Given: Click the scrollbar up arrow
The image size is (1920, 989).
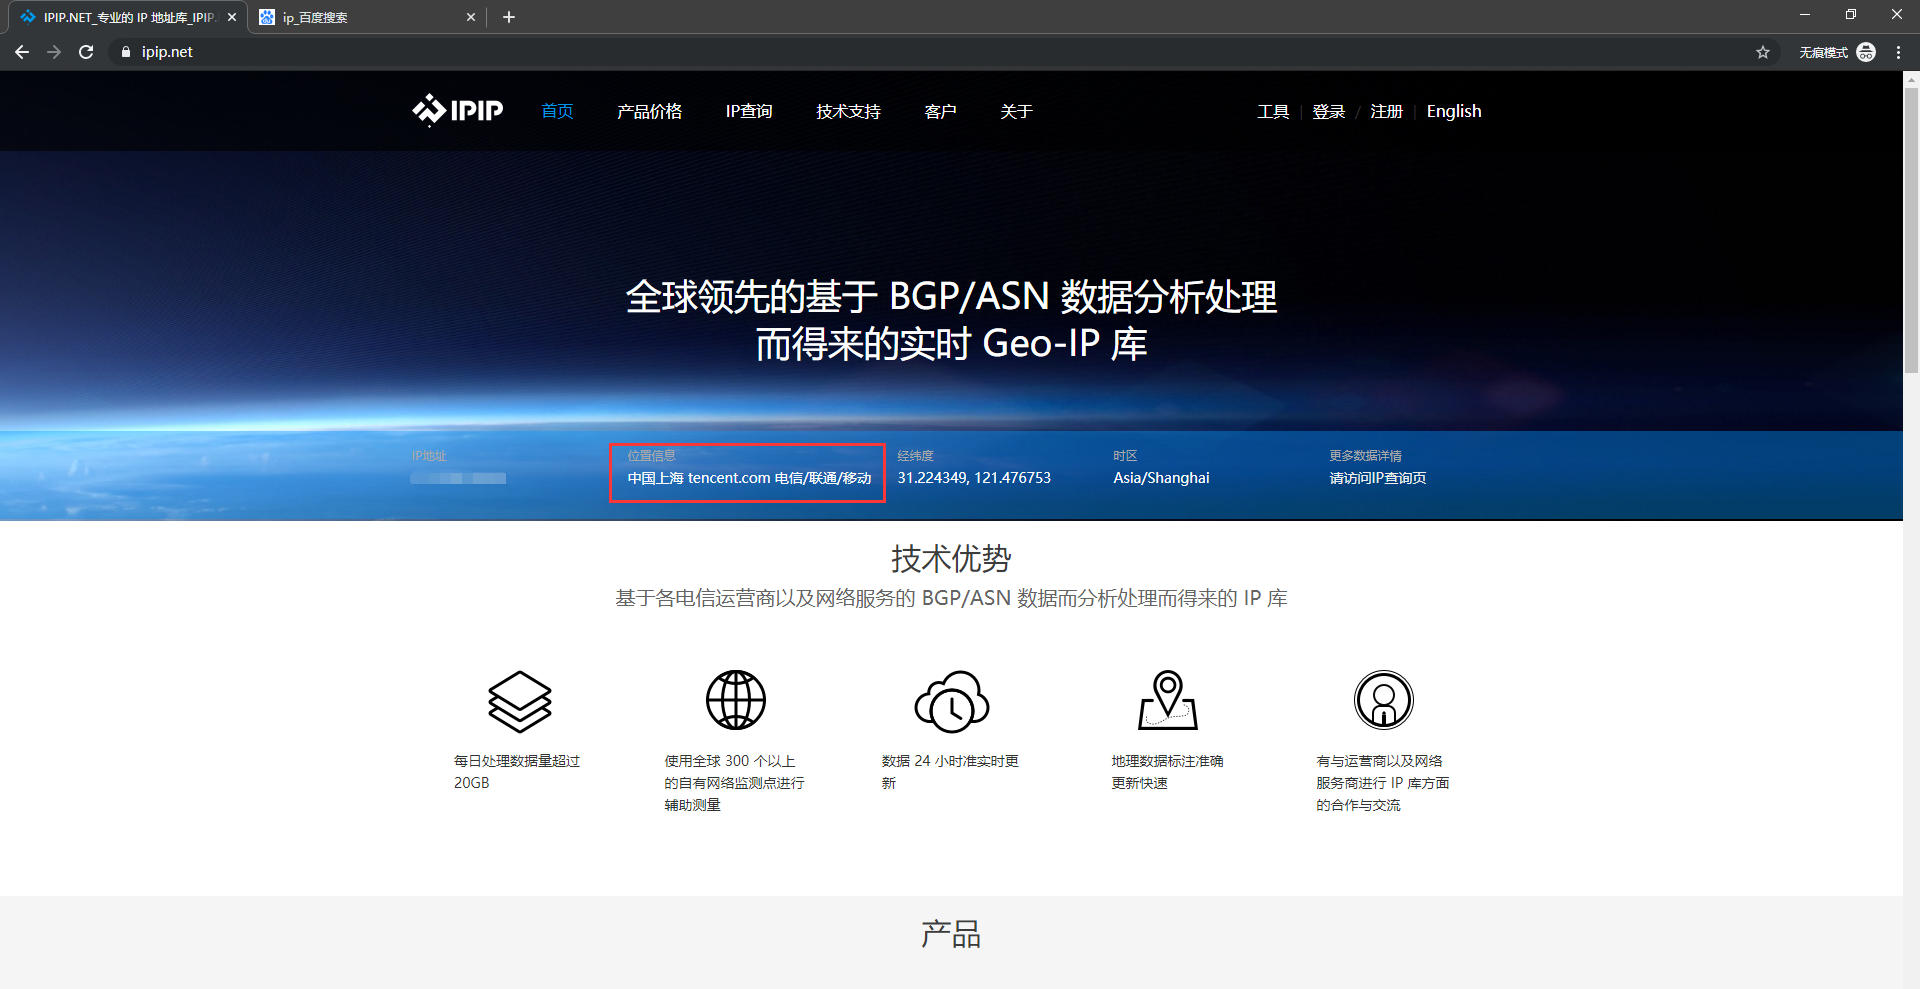Looking at the screenshot, I should [x=1911, y=79].
